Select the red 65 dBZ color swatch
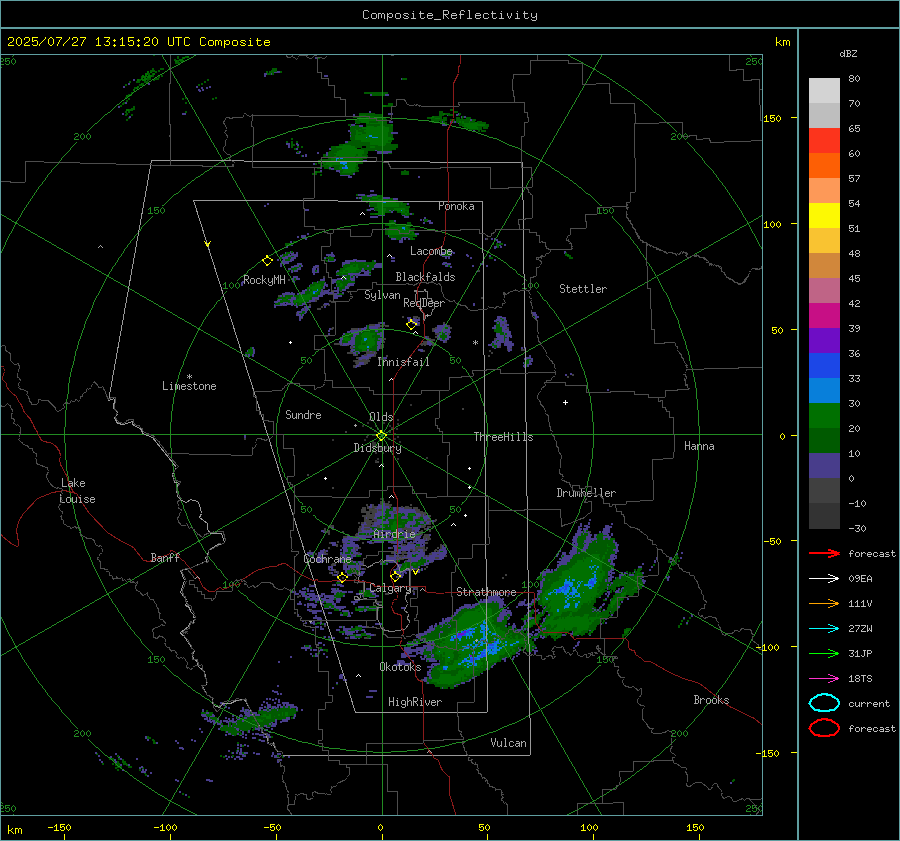Image resolution: width=900 pixels, height=841 pixels. [x=824, y=141]
